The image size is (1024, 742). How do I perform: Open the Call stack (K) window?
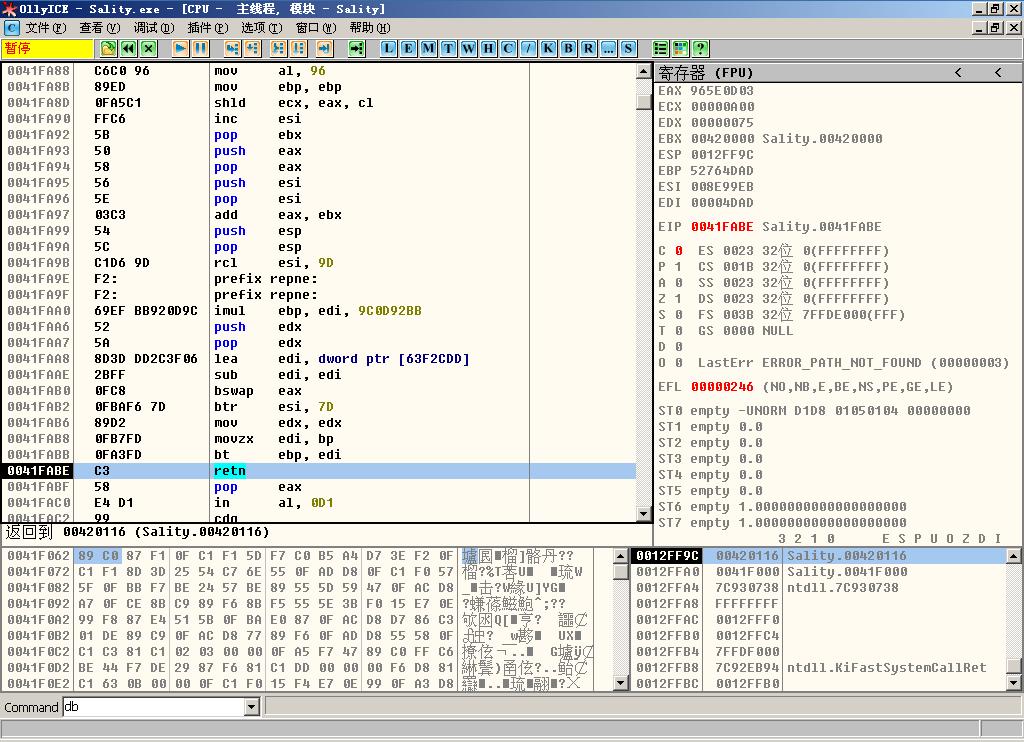[548, 48]
